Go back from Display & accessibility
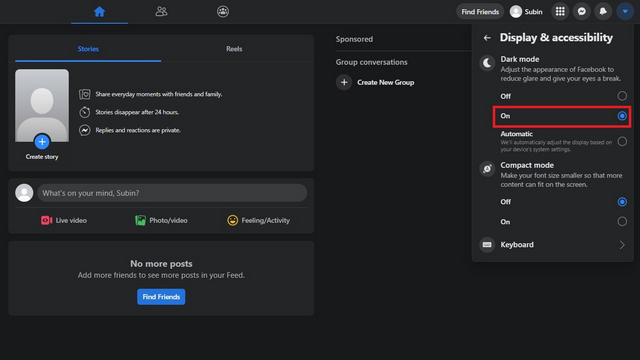This screenshot has height=360, width=640. point(487,38)
